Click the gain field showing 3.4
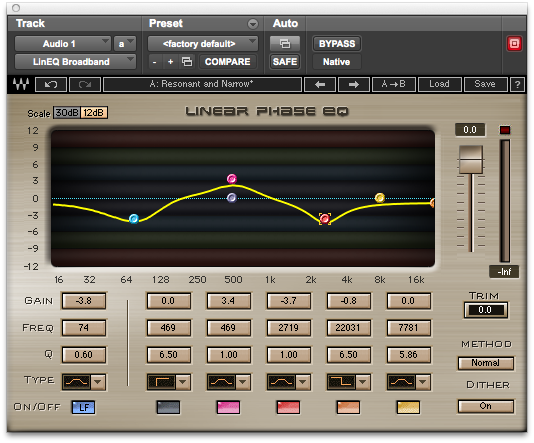534x443 pixels. click(x=229, y=301)
